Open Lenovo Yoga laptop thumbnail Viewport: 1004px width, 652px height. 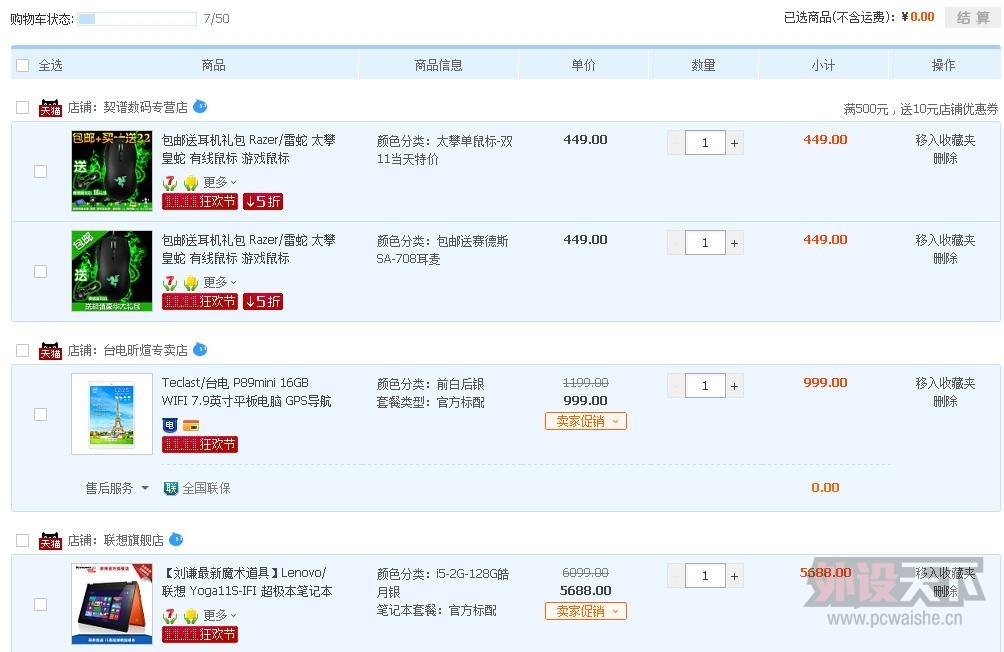point(112,604)
